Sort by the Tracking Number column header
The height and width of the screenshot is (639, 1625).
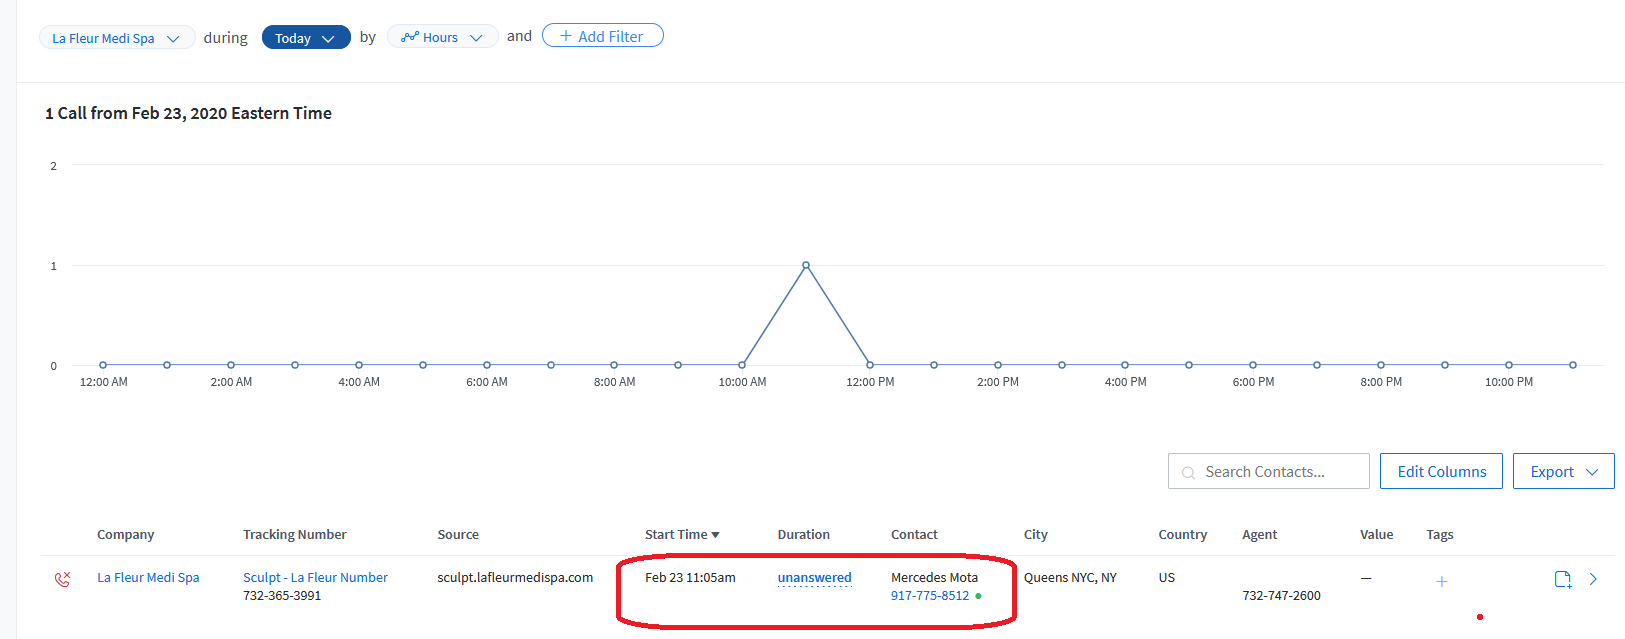point(295,535)
